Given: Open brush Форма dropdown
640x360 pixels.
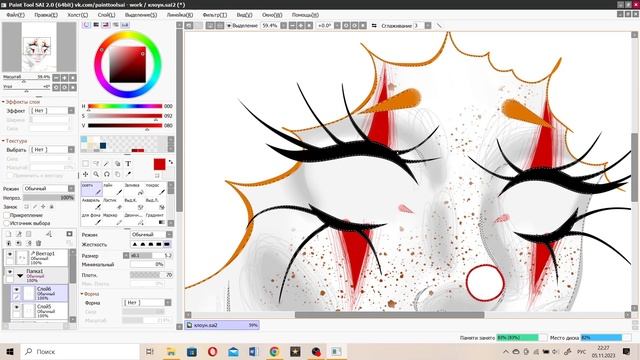Looking at the screenshot, I should pos(147,302).
